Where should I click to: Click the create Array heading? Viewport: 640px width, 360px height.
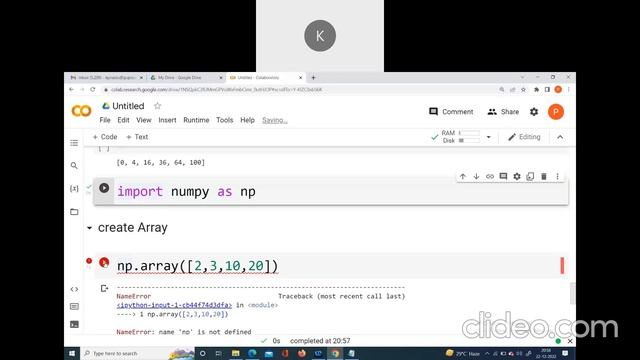(x=133, y=227)
